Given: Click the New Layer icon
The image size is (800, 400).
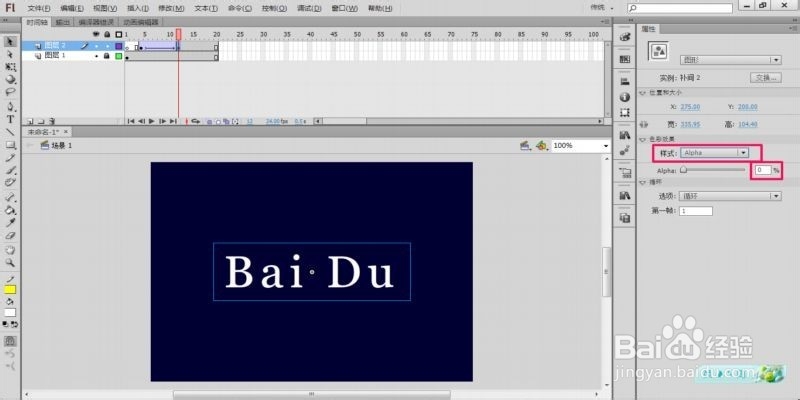Looking at the screenshot, I should 31,121.
